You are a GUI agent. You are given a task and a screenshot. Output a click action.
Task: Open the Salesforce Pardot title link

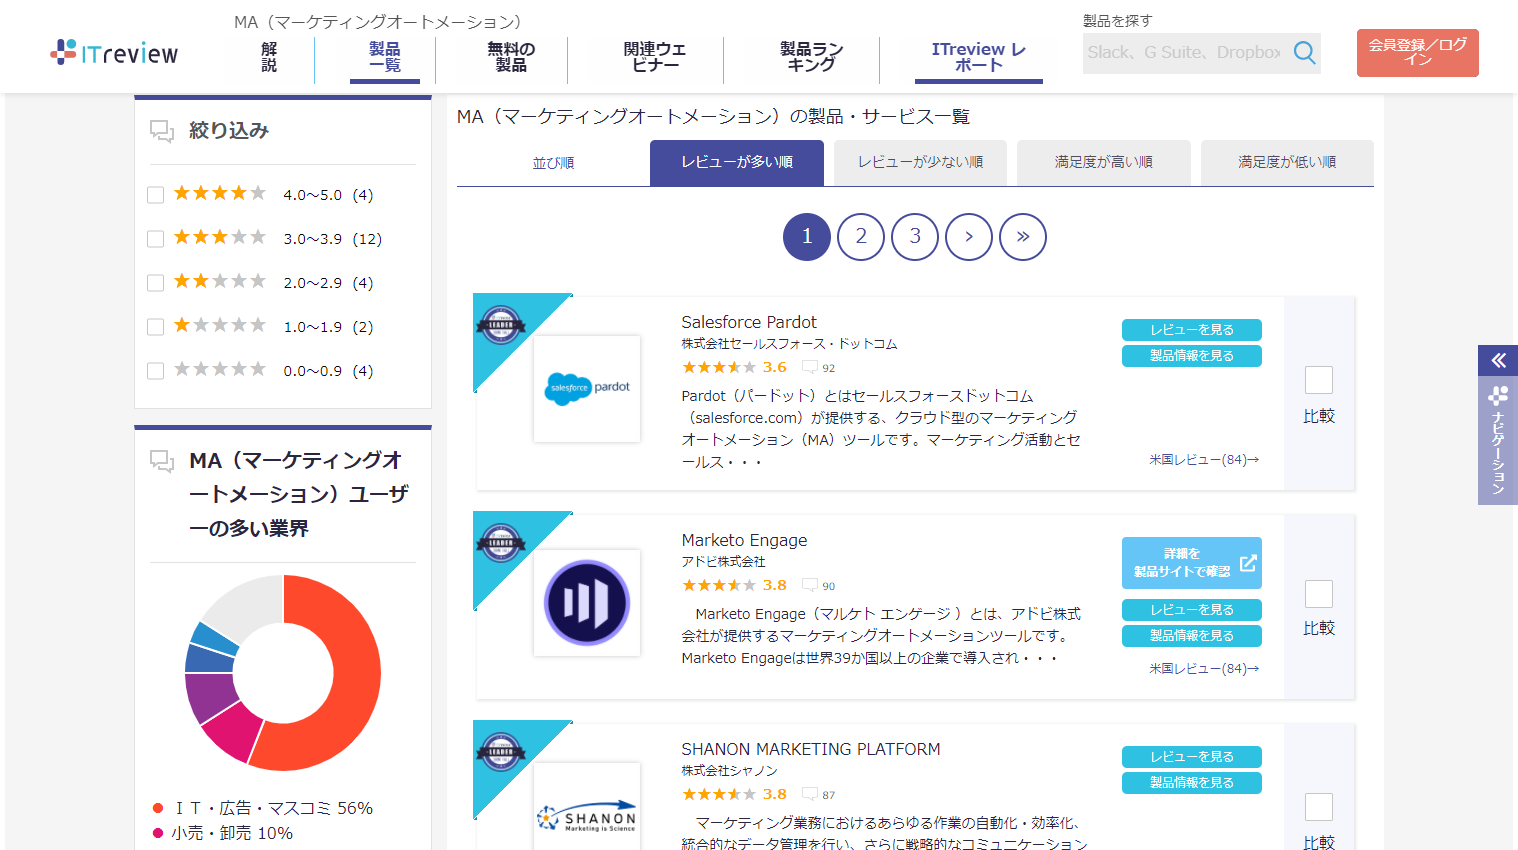click(x=749, y=322)
